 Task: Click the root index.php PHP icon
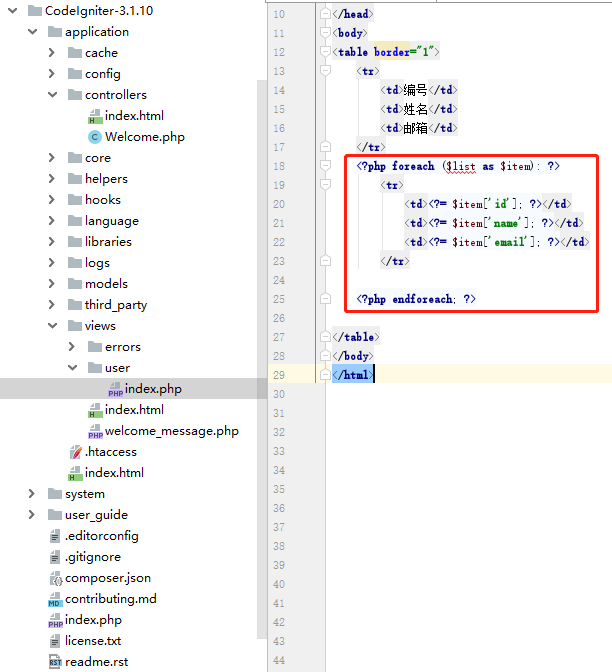(x=55, y=620)
